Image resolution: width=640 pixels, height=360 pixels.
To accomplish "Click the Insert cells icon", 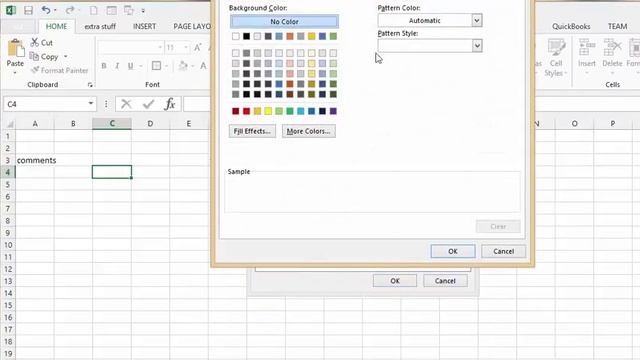I will pyautogui.click(x=587, y=48).
